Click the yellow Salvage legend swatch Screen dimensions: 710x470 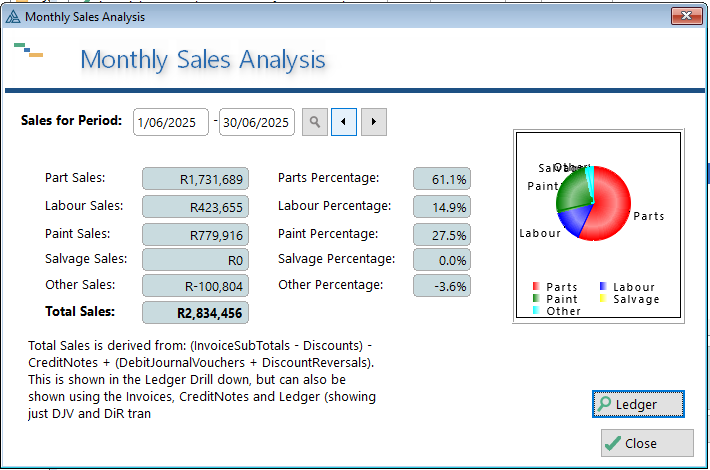pos(603,298)
